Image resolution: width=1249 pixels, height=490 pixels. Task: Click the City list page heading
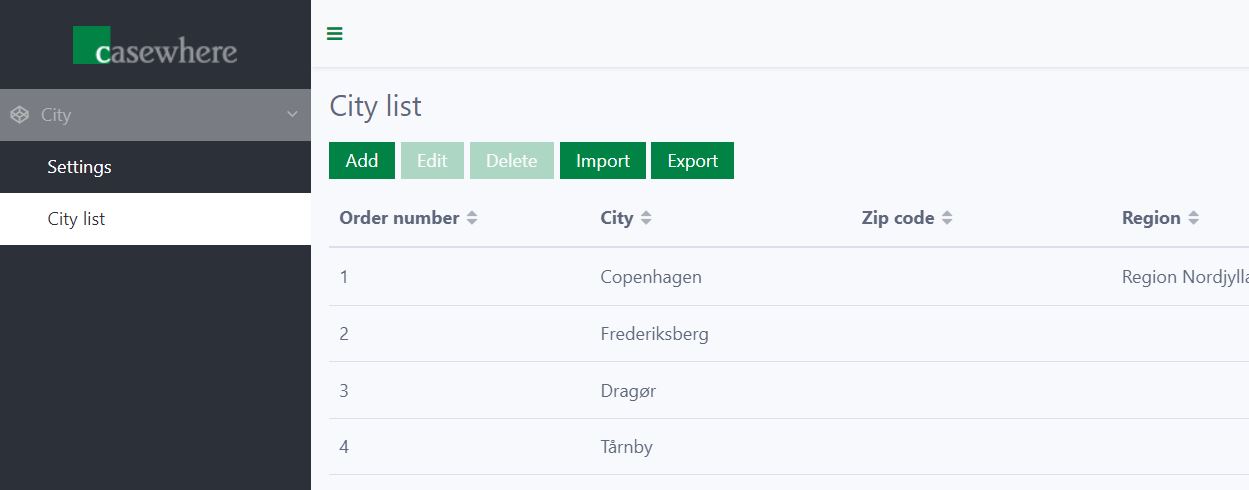[x=376, y=106]
